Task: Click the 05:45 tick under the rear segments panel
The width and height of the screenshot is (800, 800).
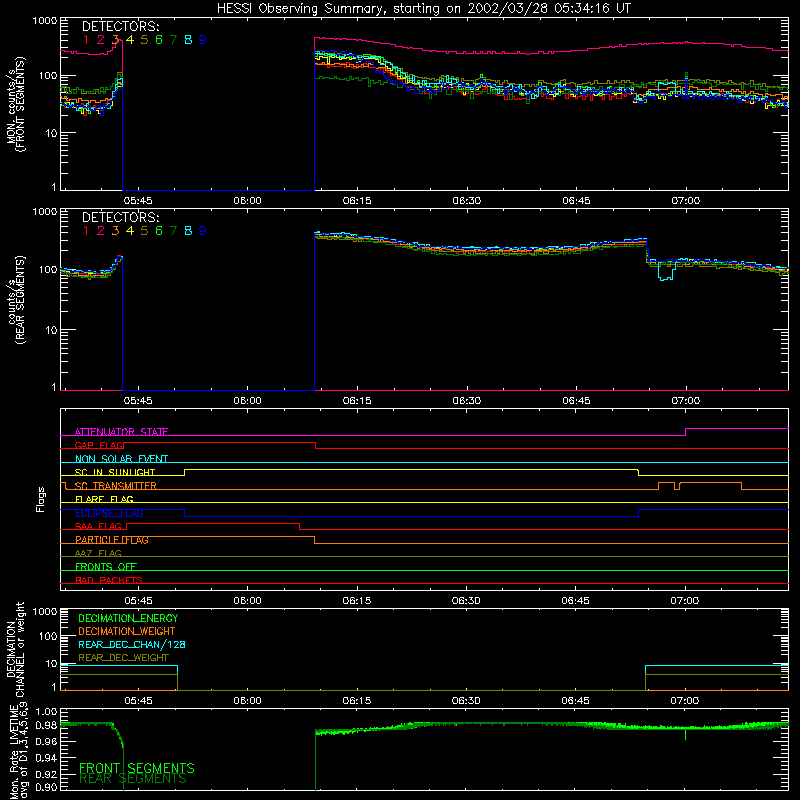Action: pyautogui.click(x=138, y=401)
